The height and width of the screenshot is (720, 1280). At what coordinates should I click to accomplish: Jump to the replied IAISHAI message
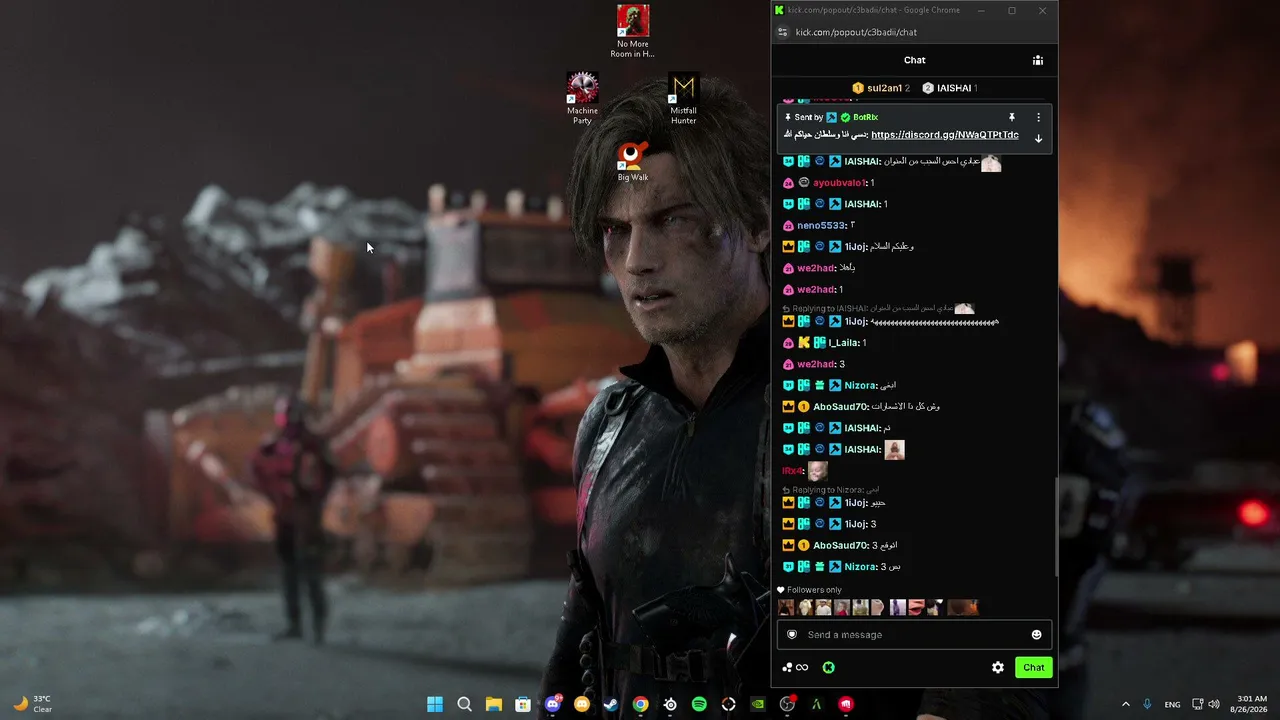point(878,309)
